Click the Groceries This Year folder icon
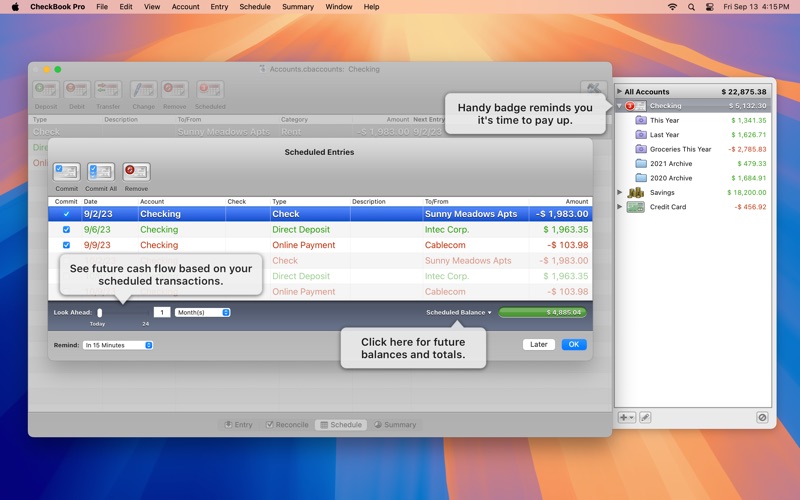The height and width of the screenshot is (500, 800). tap(641, 149)
